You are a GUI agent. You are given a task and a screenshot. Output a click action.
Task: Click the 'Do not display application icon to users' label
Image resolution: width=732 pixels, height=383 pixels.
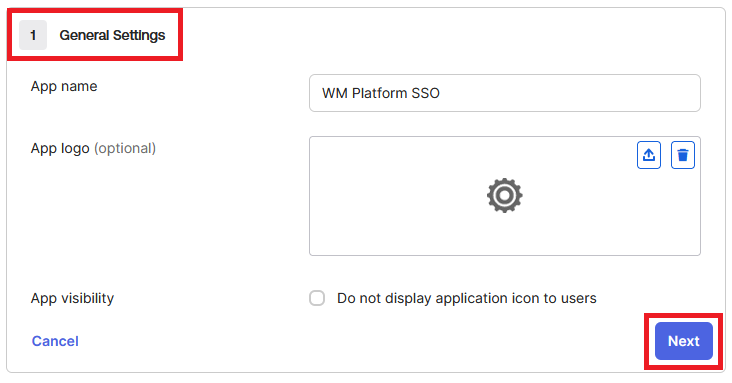467,298
